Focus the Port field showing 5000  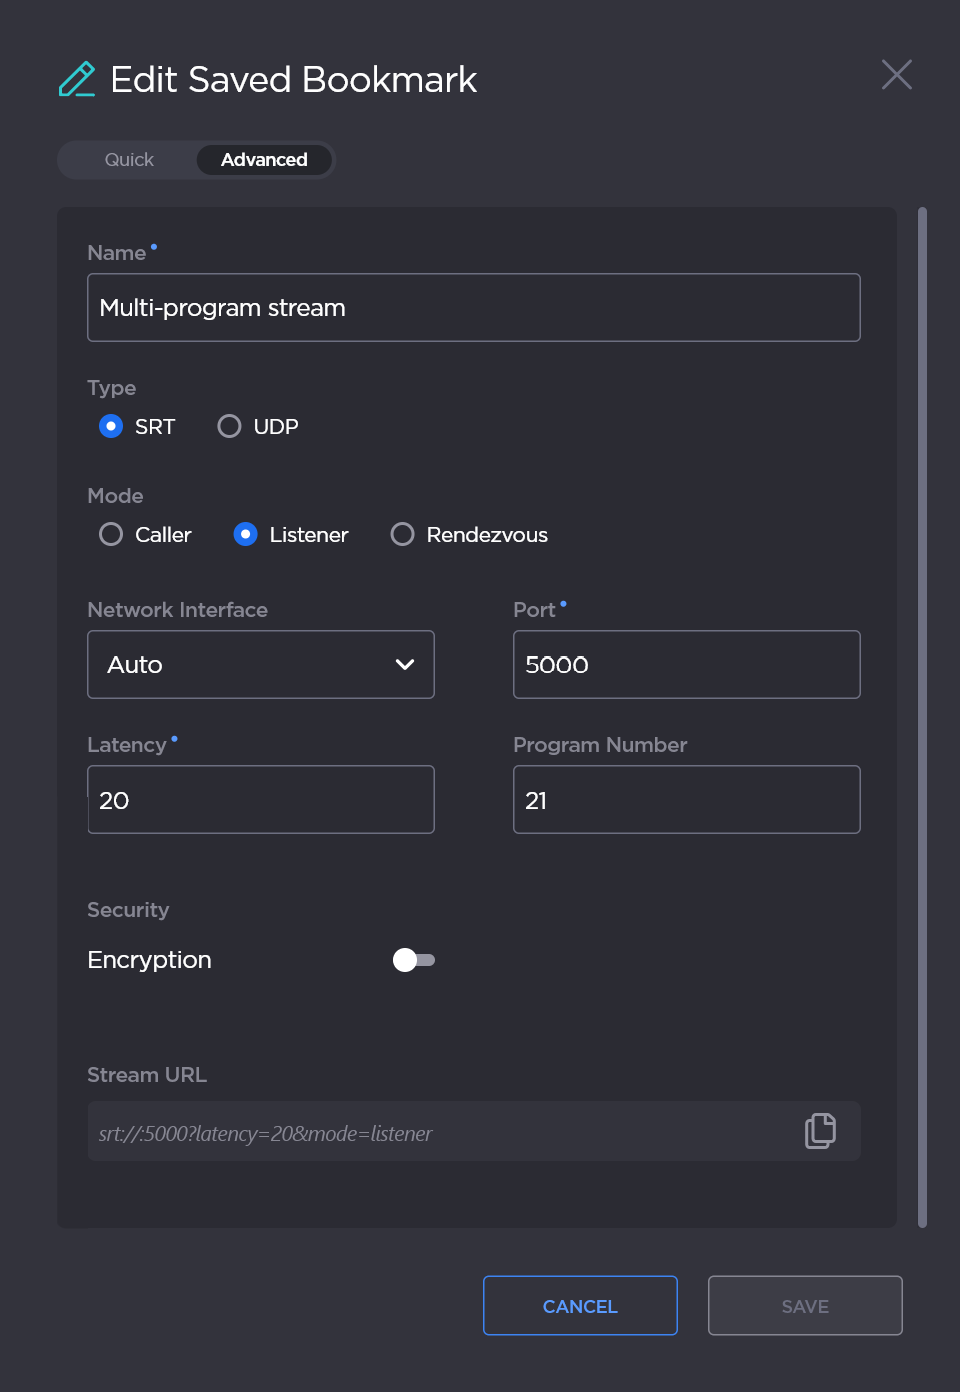(x=686, y=665)
